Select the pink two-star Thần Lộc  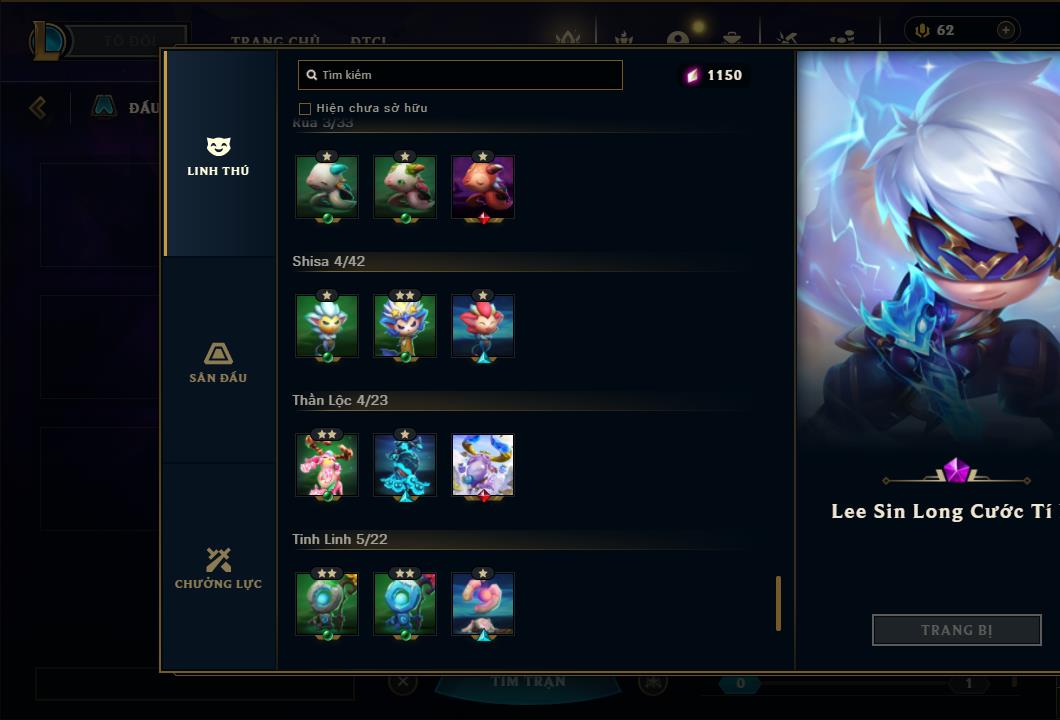(327, 465)
